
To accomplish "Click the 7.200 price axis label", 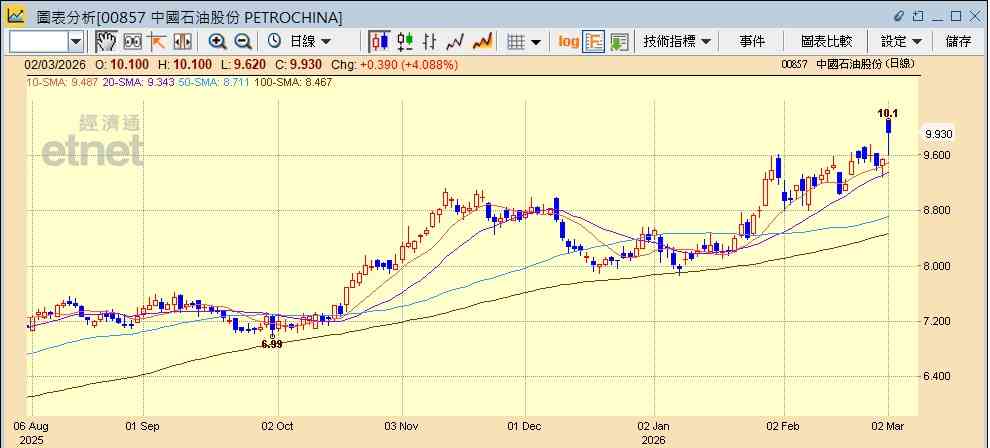I will coord(938,321).
